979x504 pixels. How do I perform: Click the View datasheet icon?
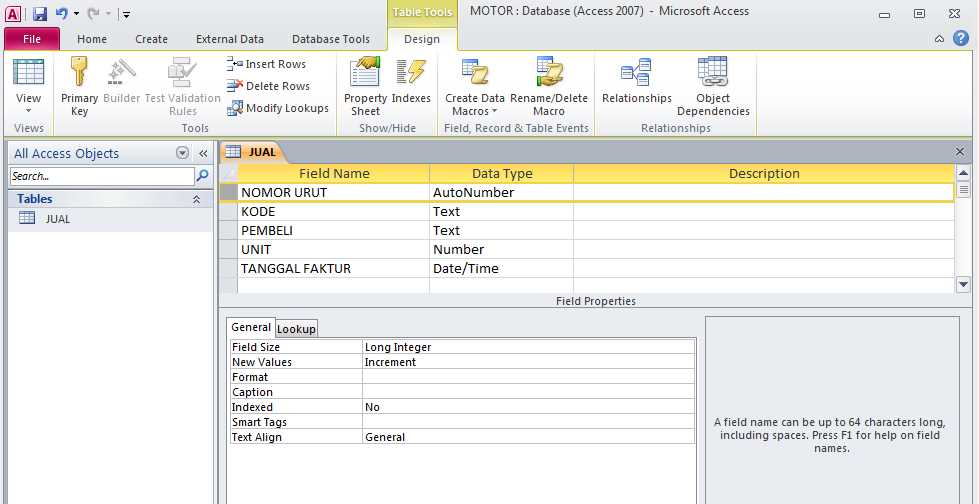click(x=28, y=71)
